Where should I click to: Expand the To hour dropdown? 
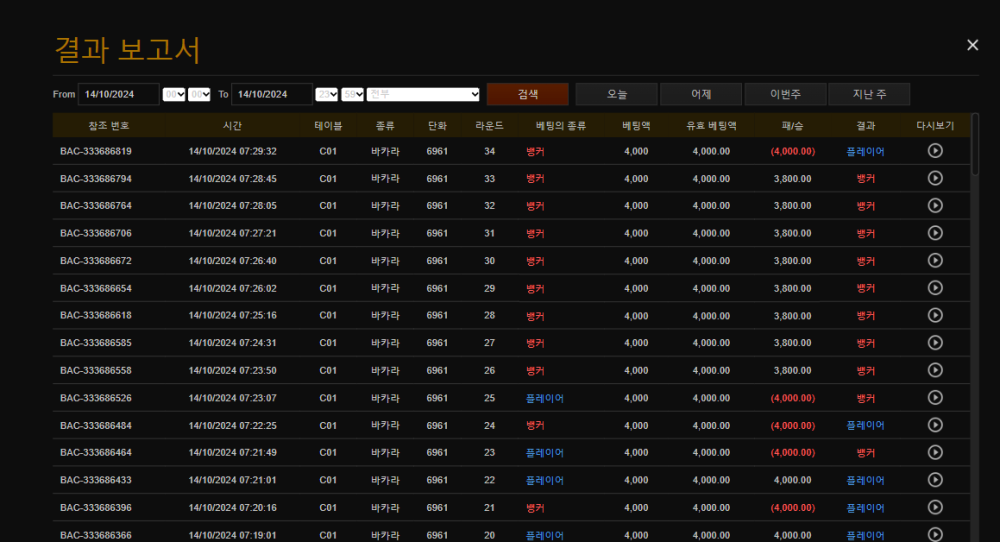[326, 94]
